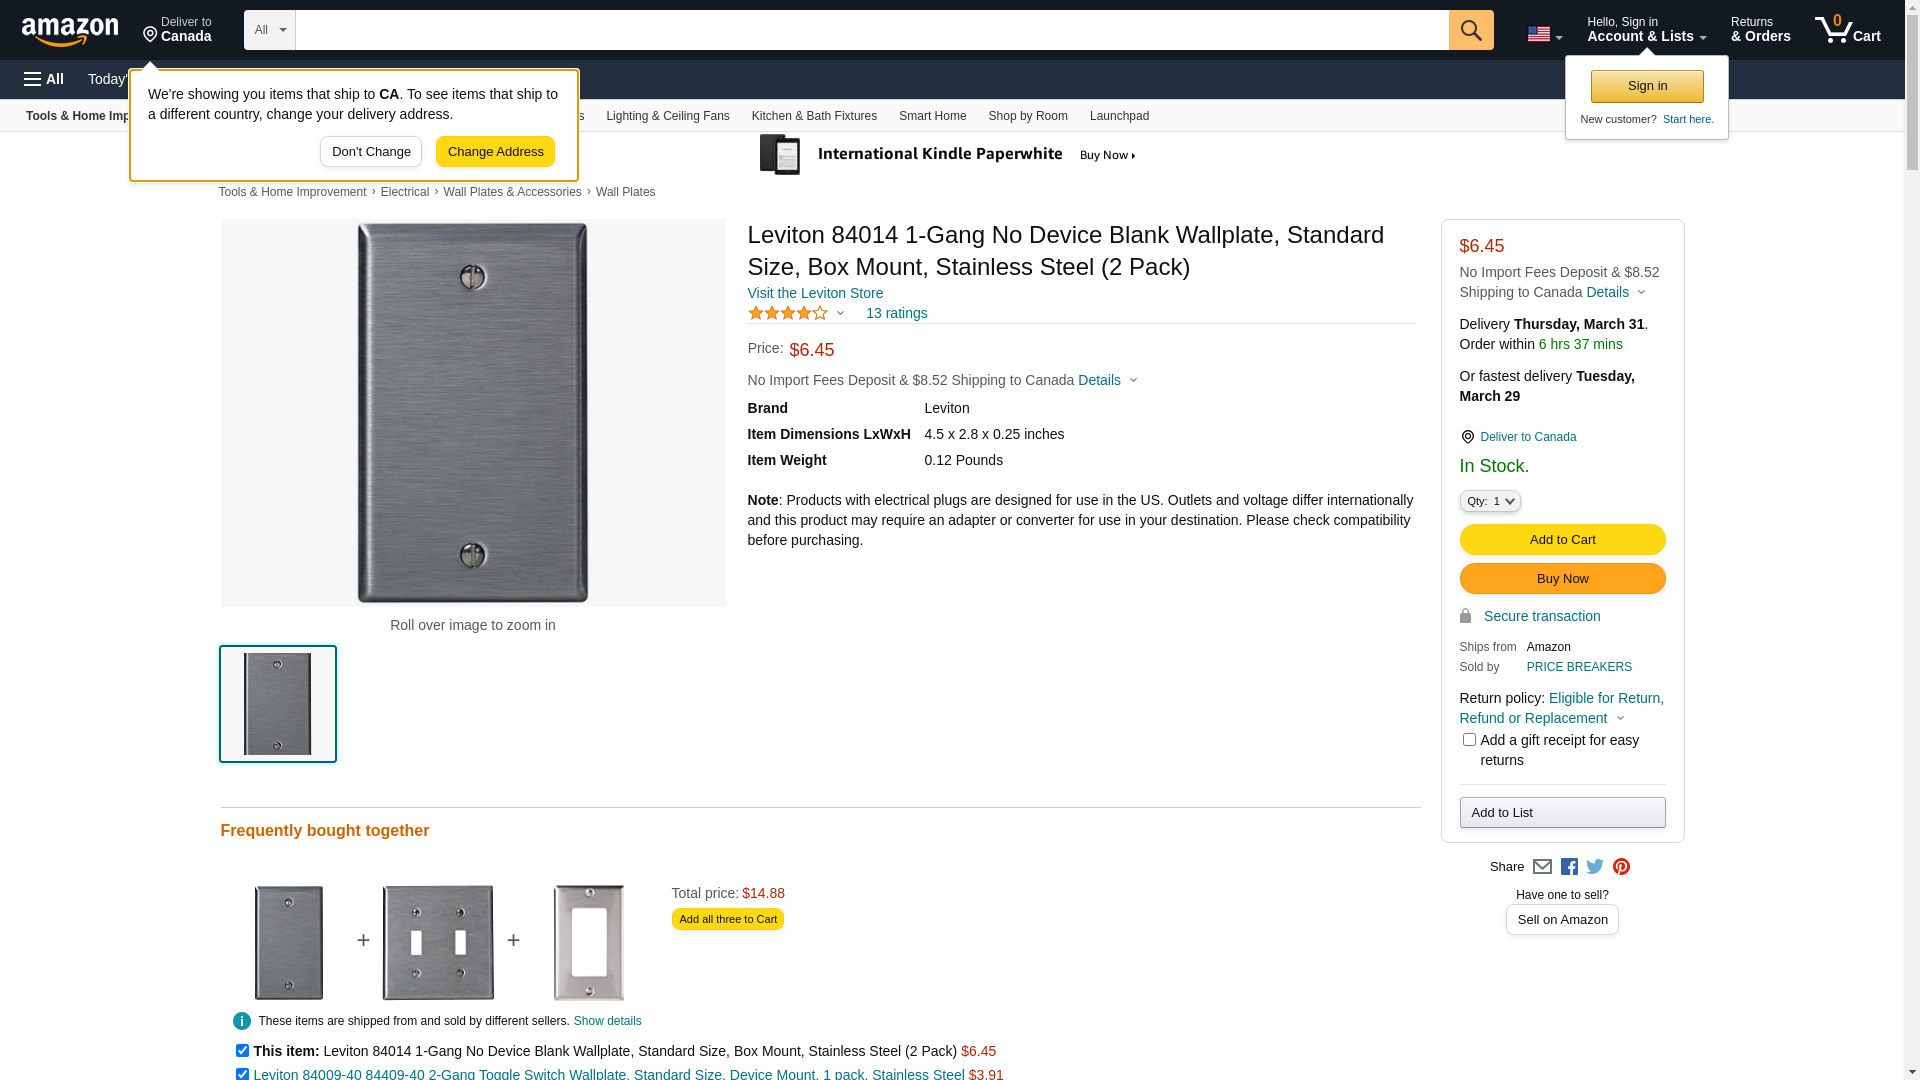Share on Twitter icon
1920x1080 pixels.
pos(1595,867)
